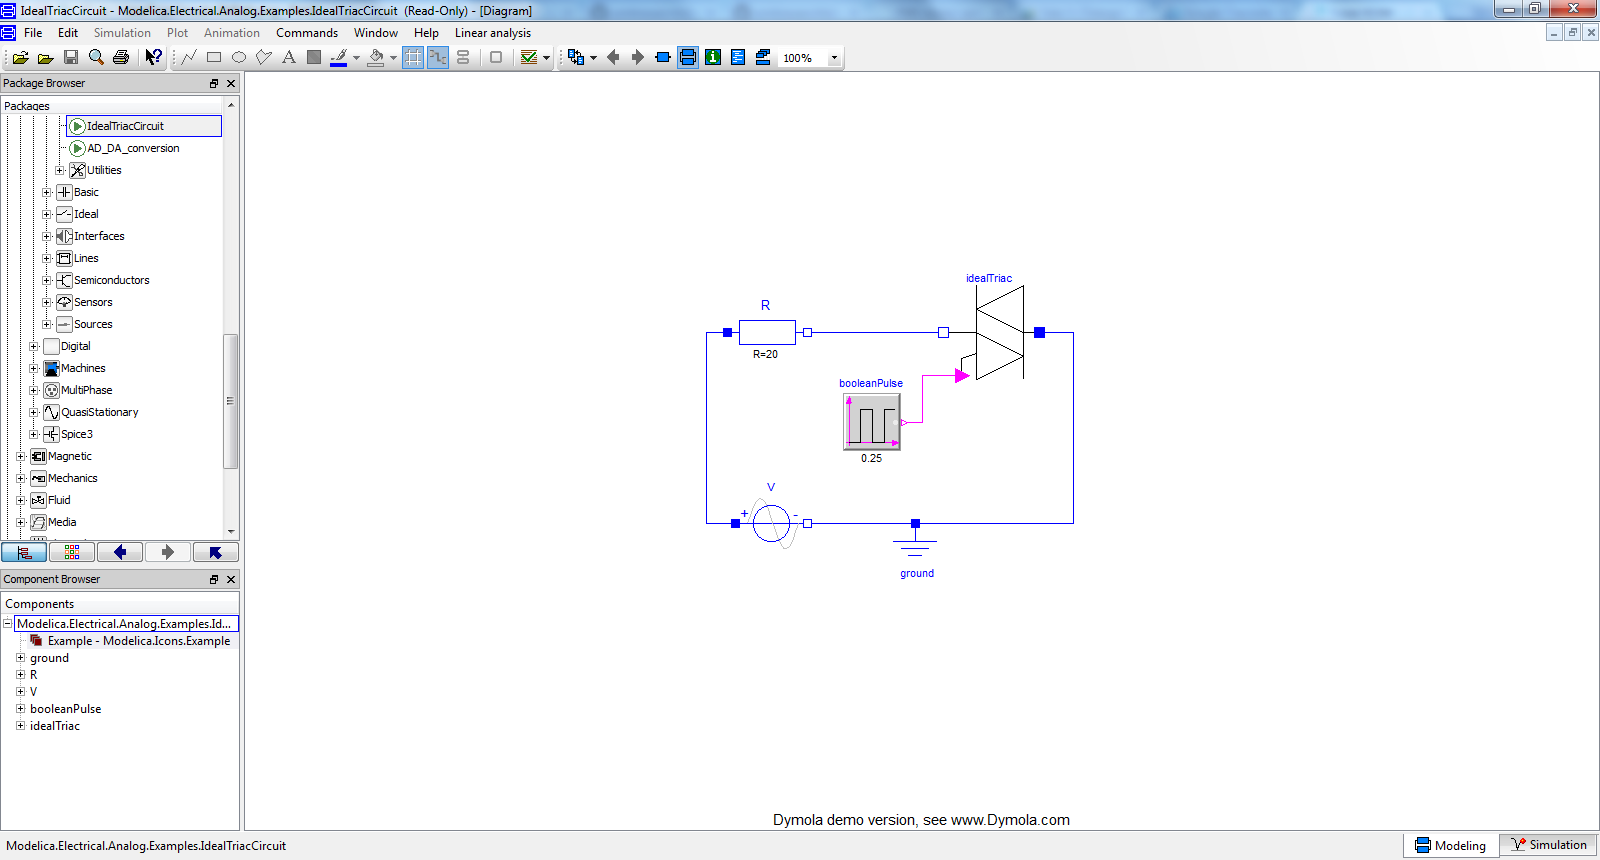Screen dimensions: 1600x860
Task: Click the recent models icon
Action: (576, 57)
